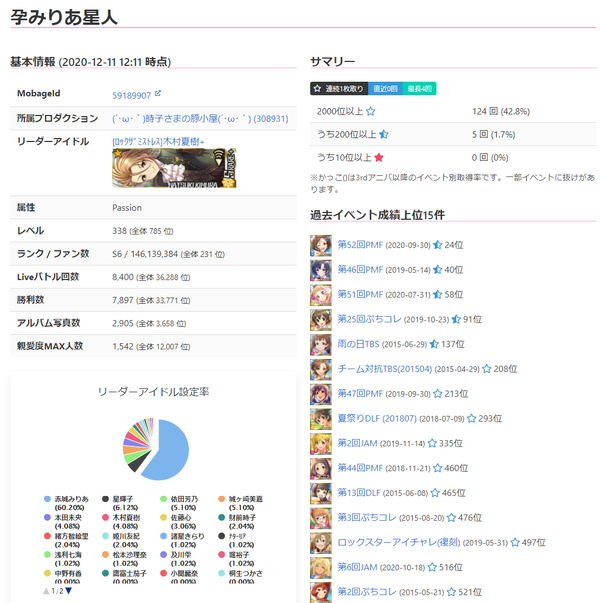
Task: Open チーム対抗TBS(201504) event link
Action: coord(385,369)
